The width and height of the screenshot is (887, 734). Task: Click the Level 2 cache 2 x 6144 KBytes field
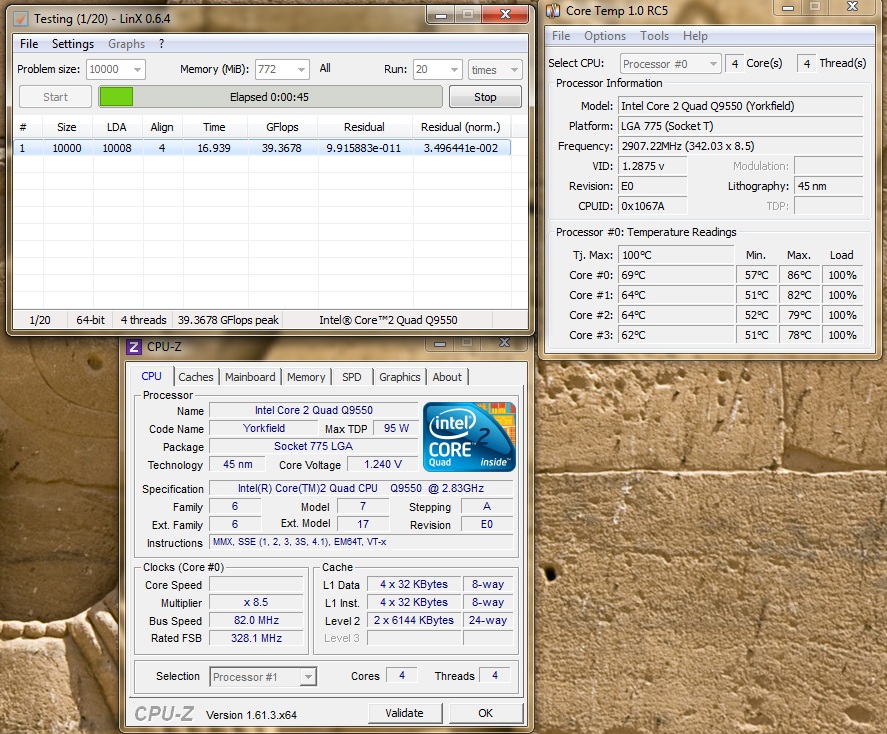pyautogui.click(x=414, y=620)
